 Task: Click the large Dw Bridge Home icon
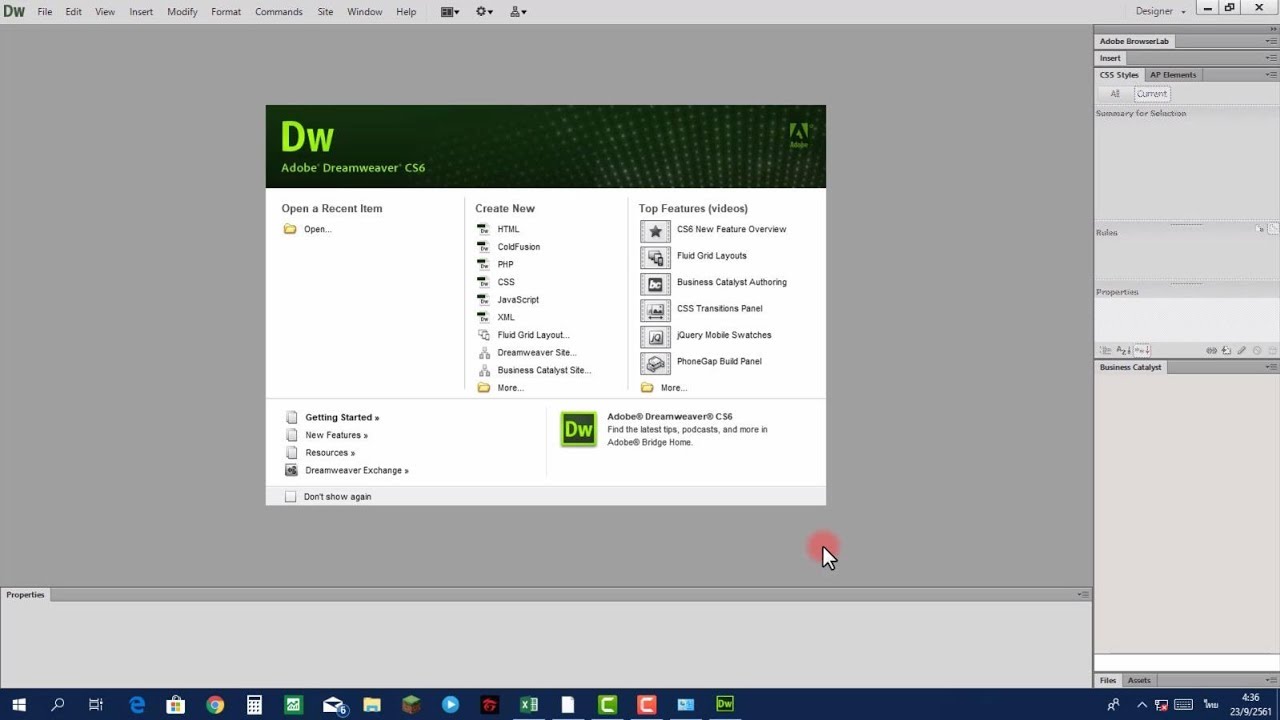[578, 429]
